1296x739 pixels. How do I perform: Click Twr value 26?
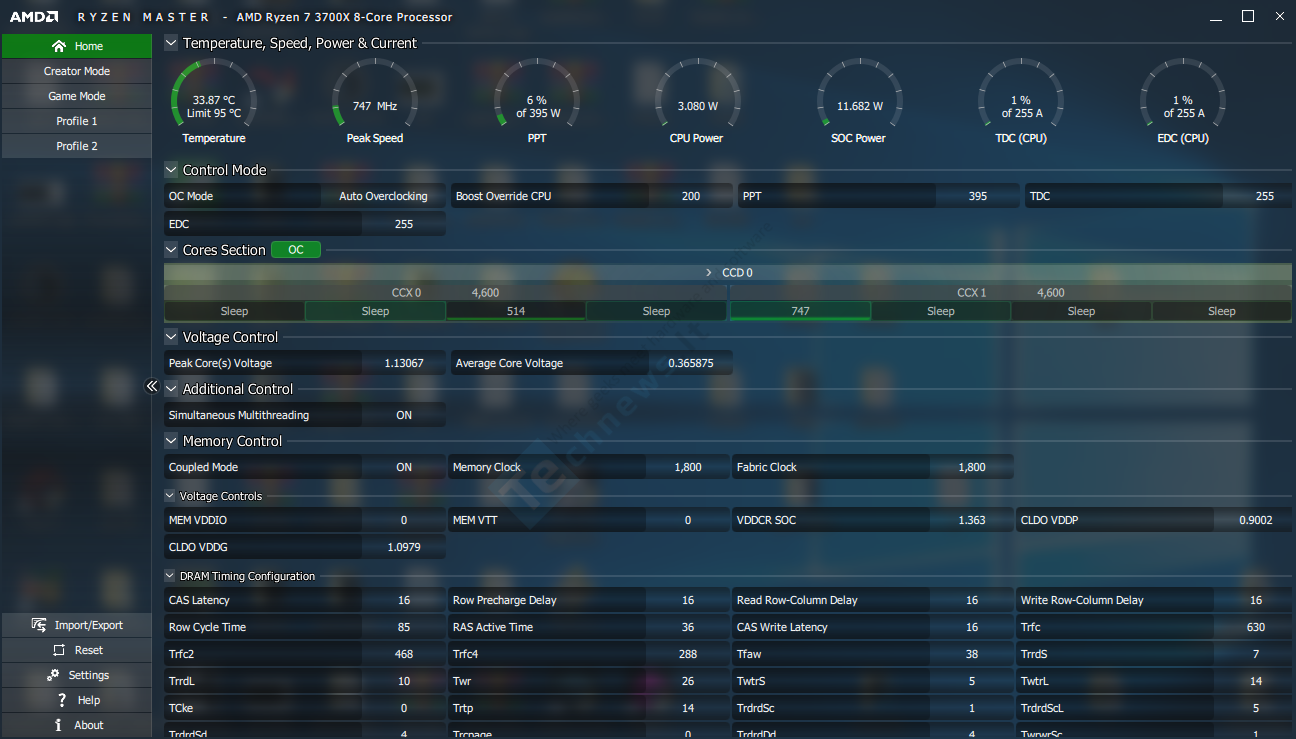[688, 681]
